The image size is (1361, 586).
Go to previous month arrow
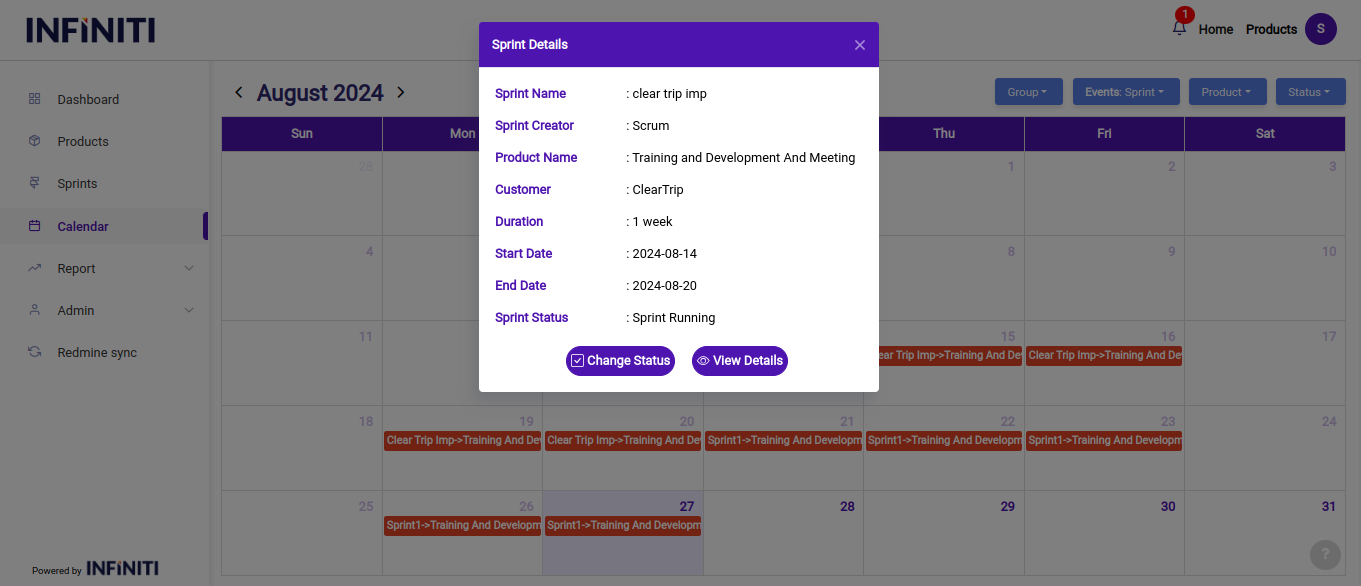point(238,92)
